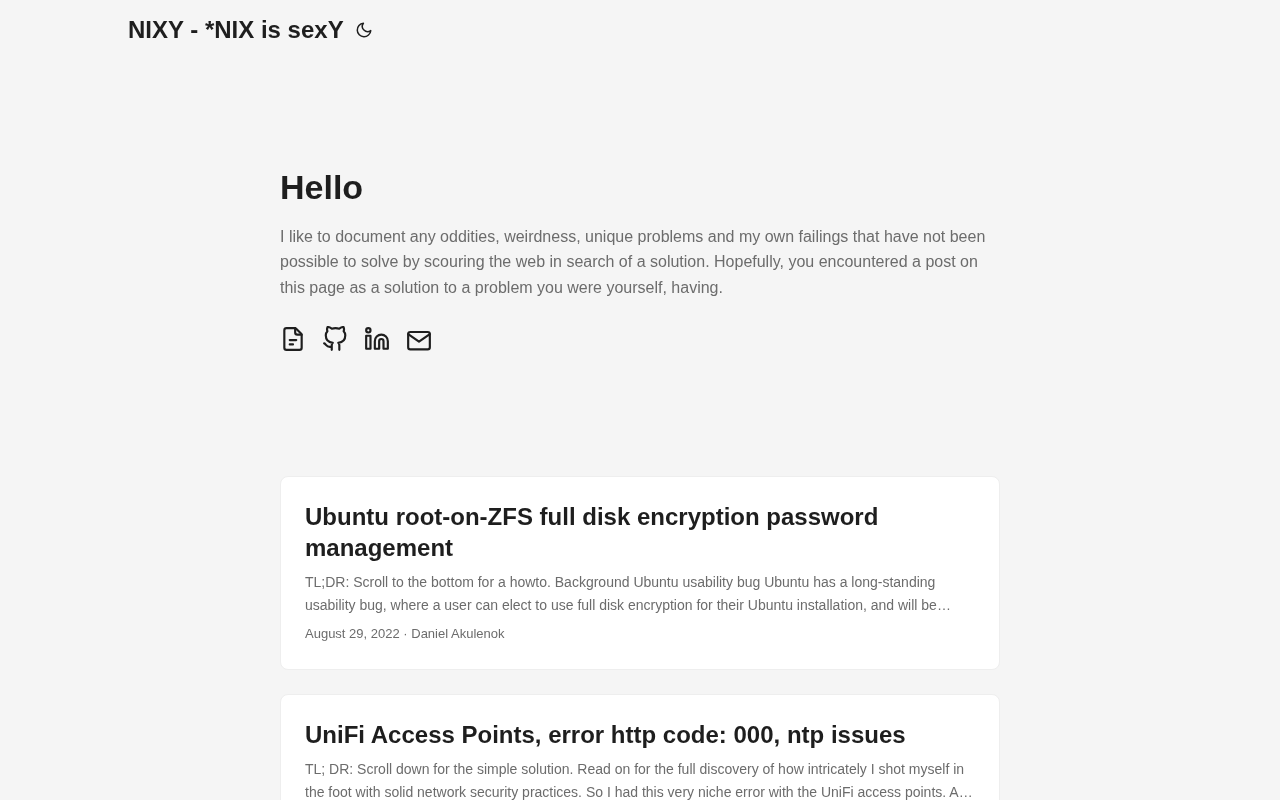Viewport: 1280px width, 800px height.
Task: Click the intro paragraph about documenting oddities
Action: coord(632,237)
